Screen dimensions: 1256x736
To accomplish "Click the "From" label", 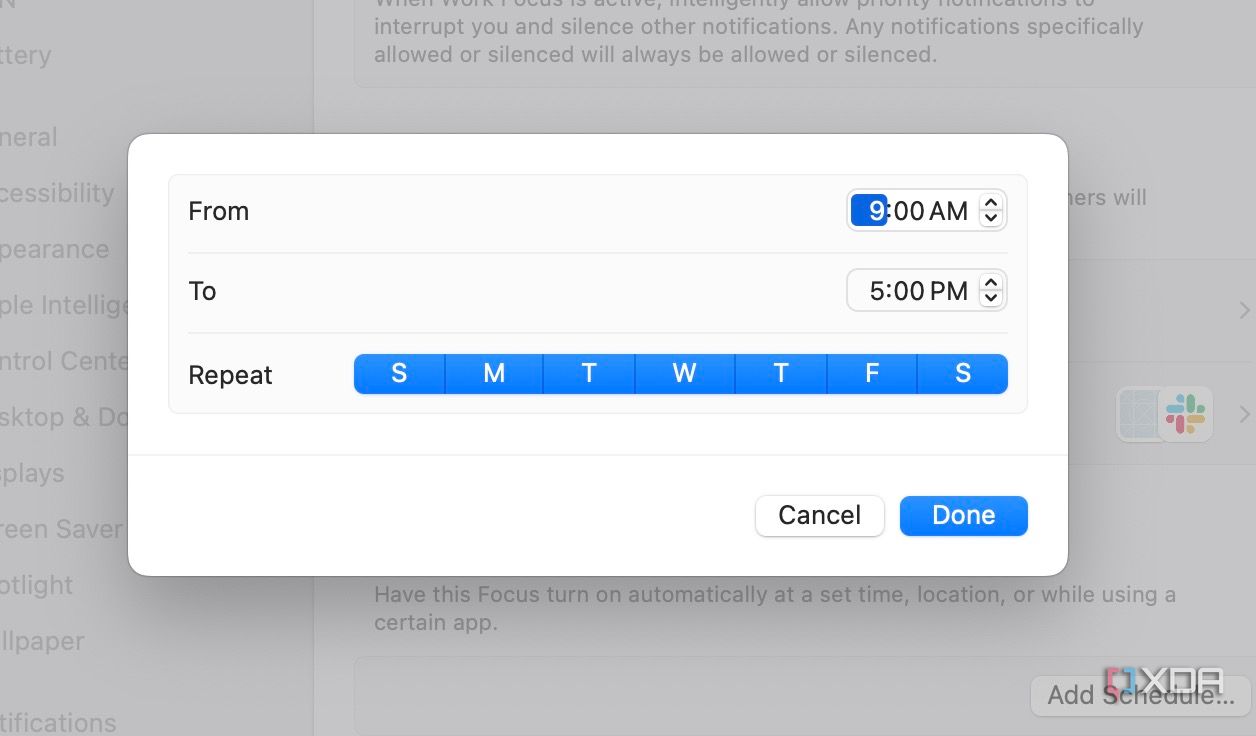I will [x=218, y=211].
